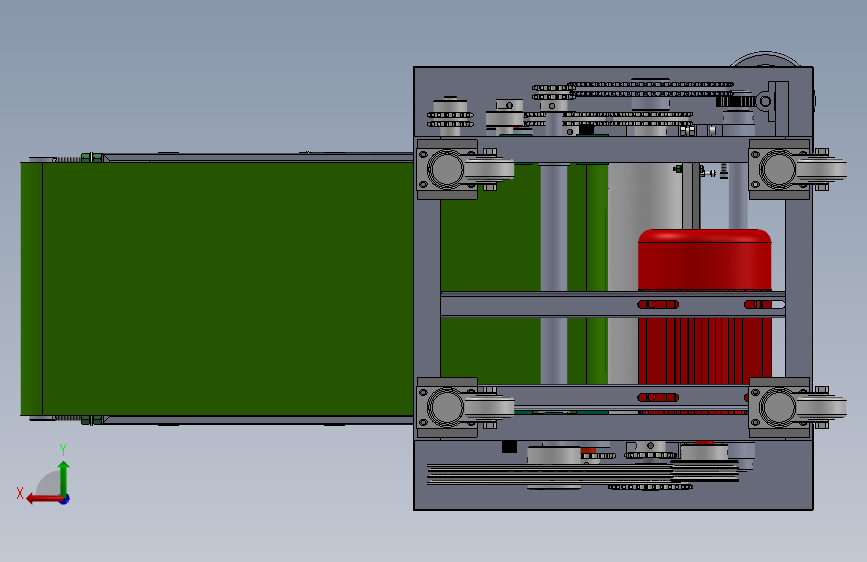867x562 pixels.
Task: Select the V-belt drive at the frame bottom
Action: [x=582, y=475]
